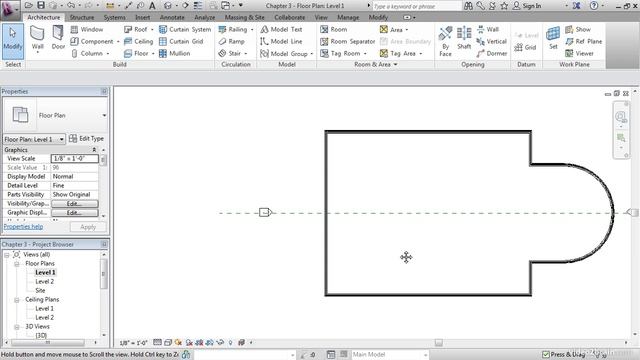Expand the Stair dropdown

coord(246,53)
